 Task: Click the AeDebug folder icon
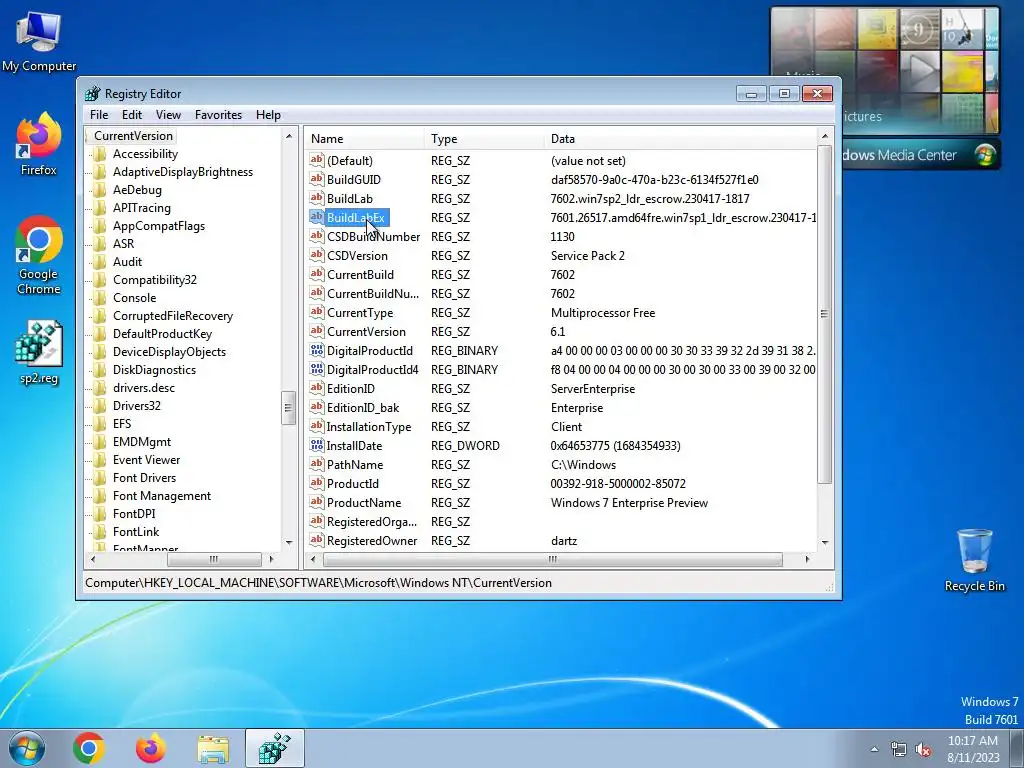click(100, 190)
